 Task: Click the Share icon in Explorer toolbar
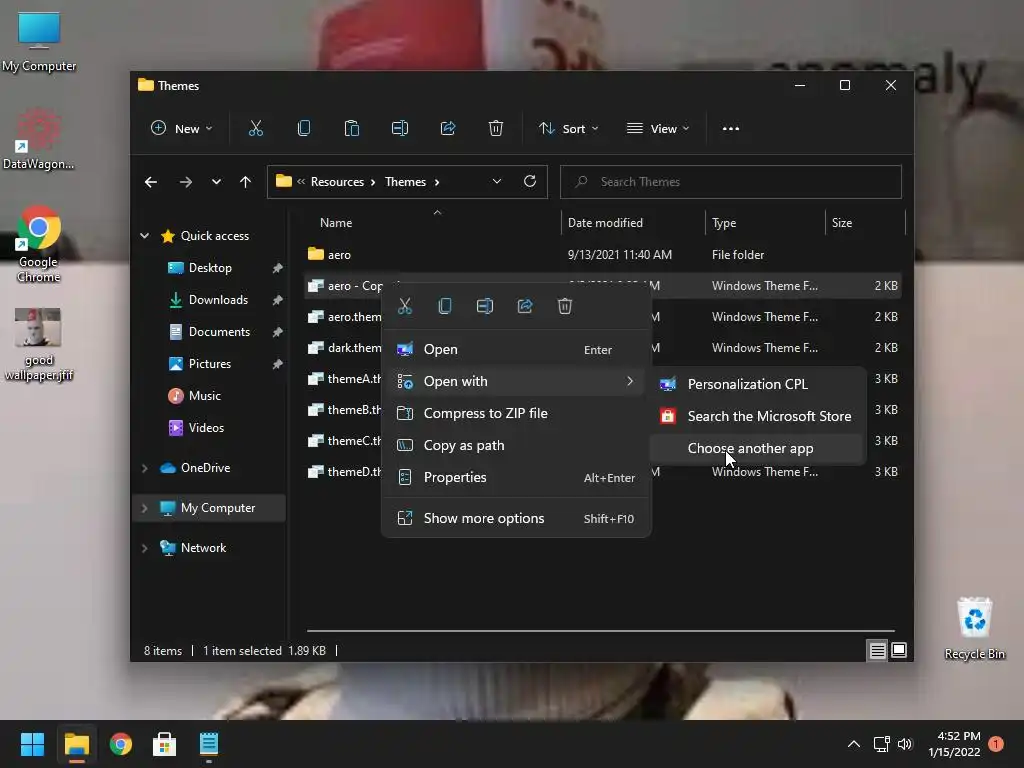[x=448, y=129]
